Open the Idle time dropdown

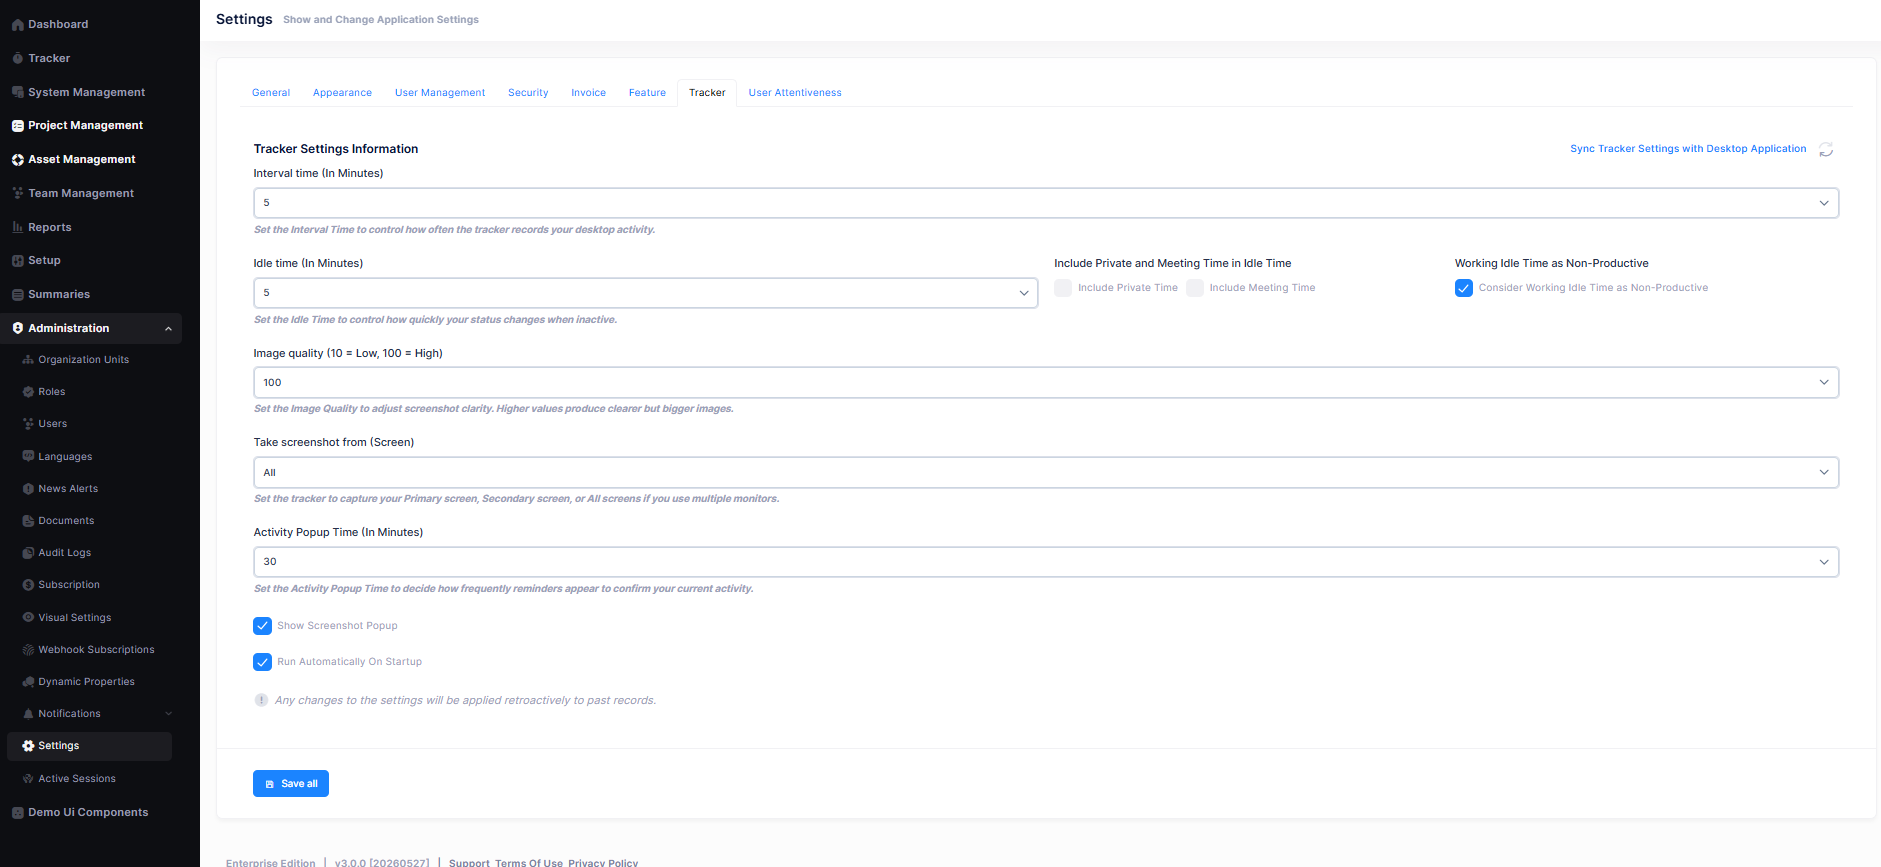(x=646, y=293)
